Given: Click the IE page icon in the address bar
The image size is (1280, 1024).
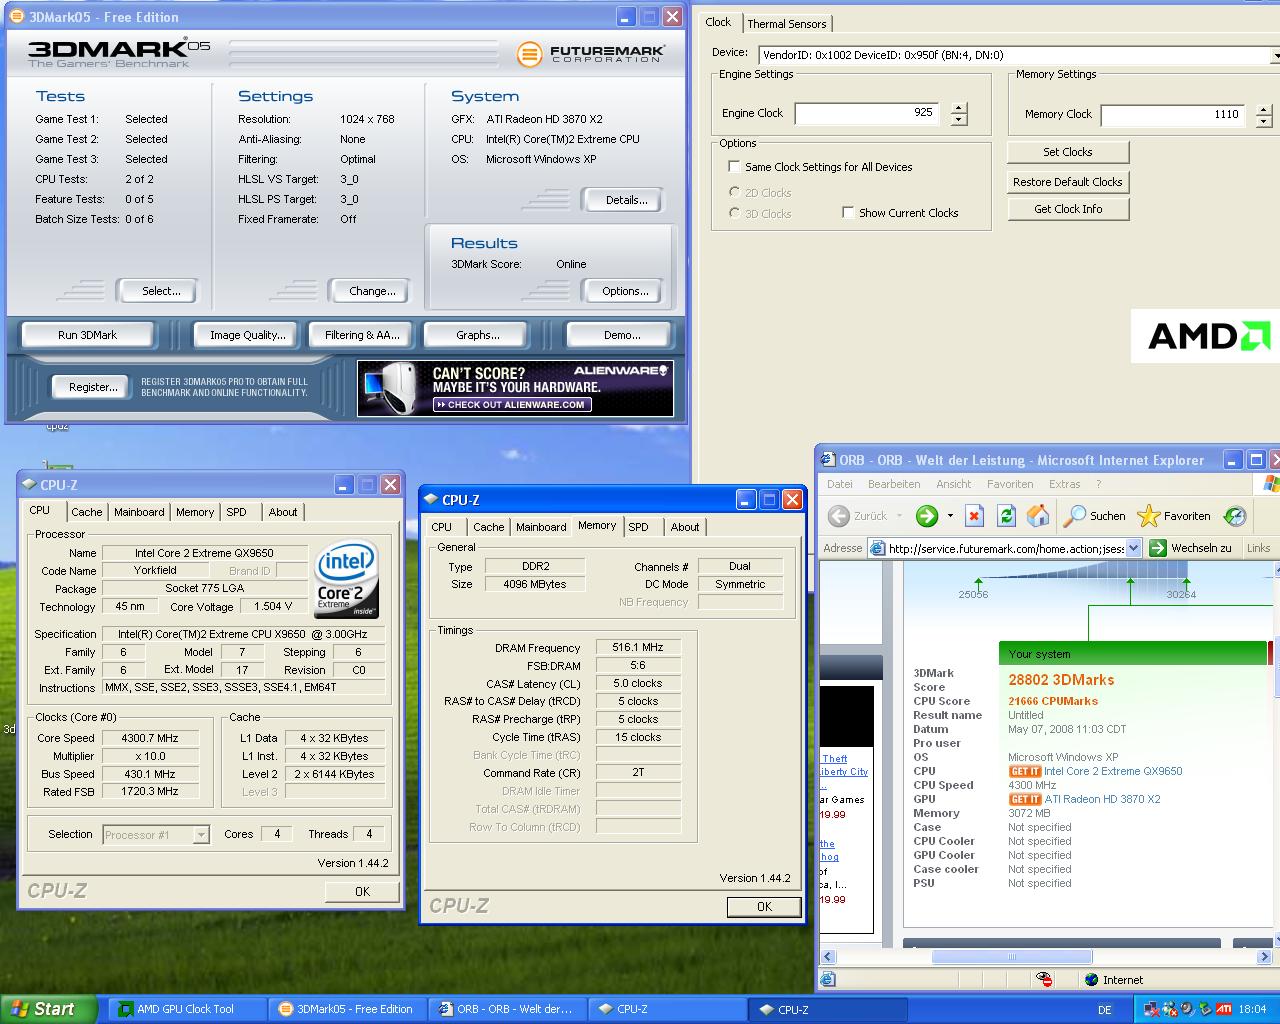Looking at the screenshot, I should pyautogui.click(x=877, y=548).
